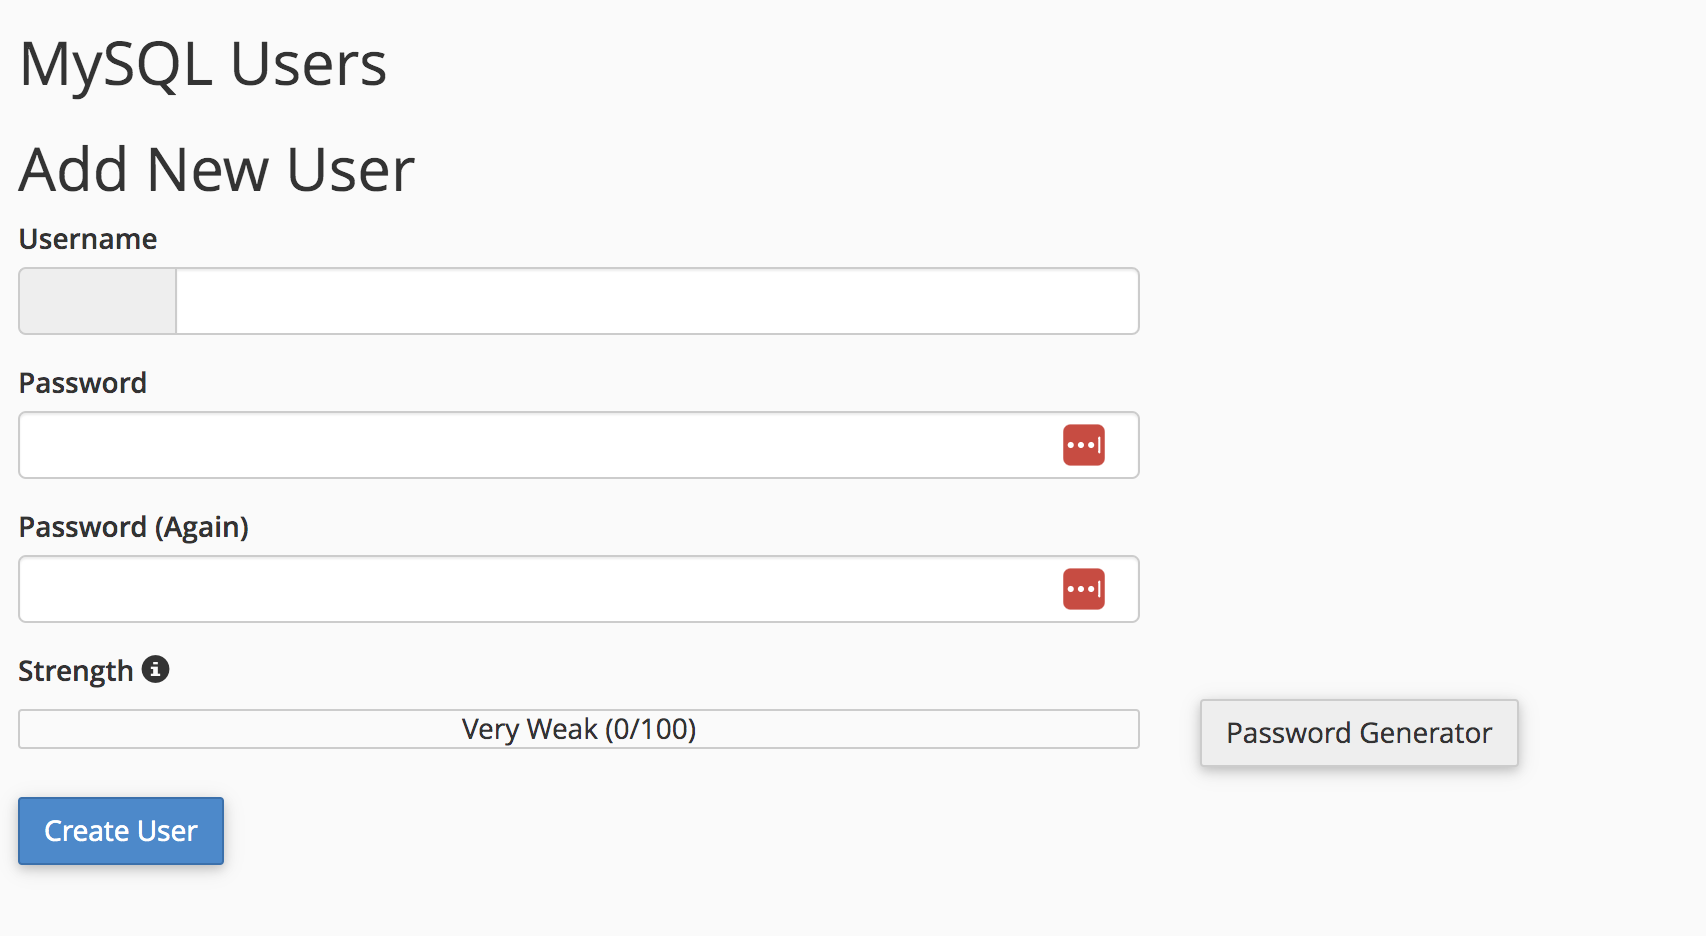Open the Password Generator
The image size is (1706, 936).
(x=1359, y=733)
